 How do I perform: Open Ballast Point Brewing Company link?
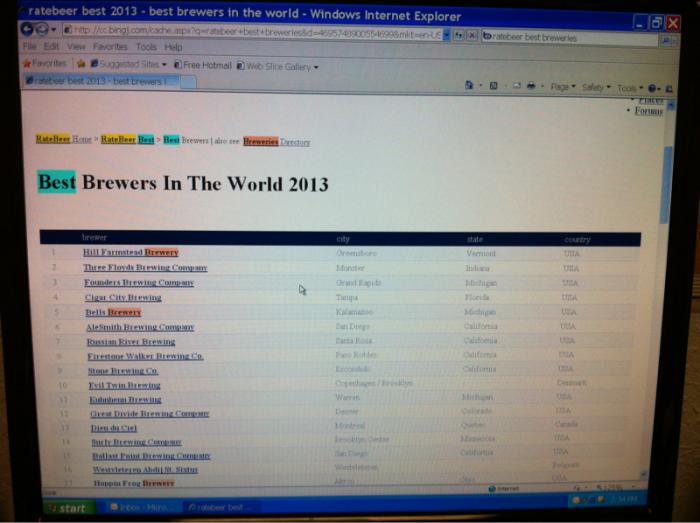(x=151, y=456)
